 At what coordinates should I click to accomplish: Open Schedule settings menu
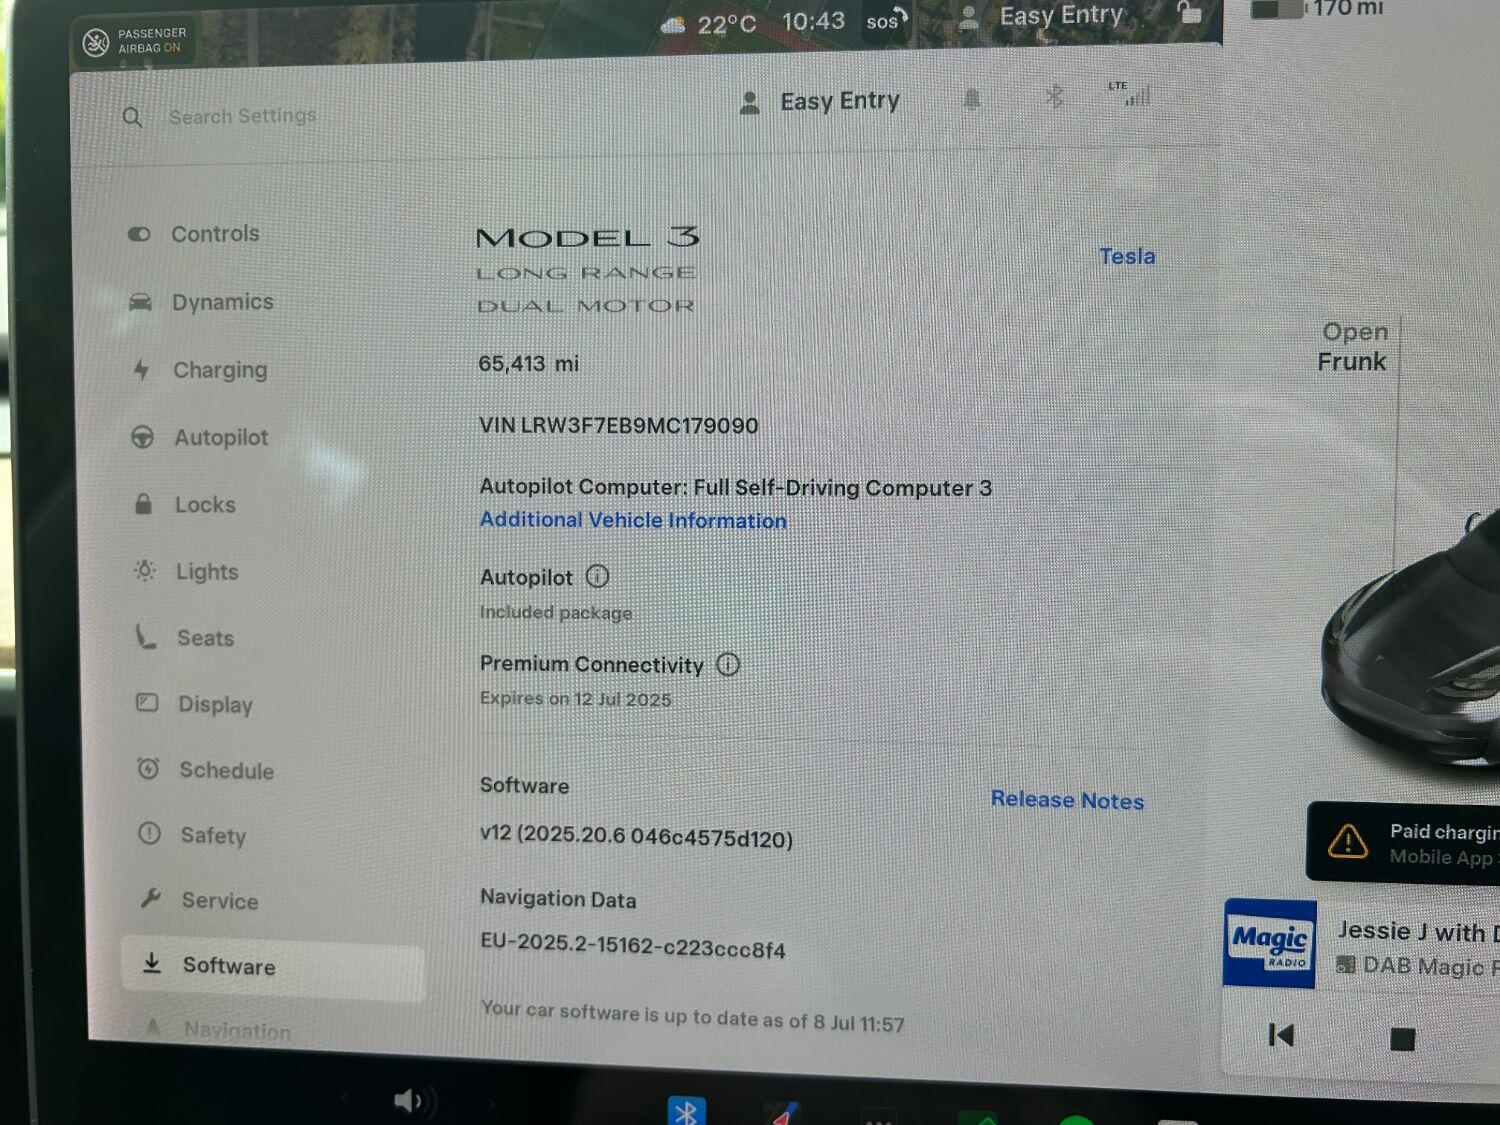click(206, 770)
